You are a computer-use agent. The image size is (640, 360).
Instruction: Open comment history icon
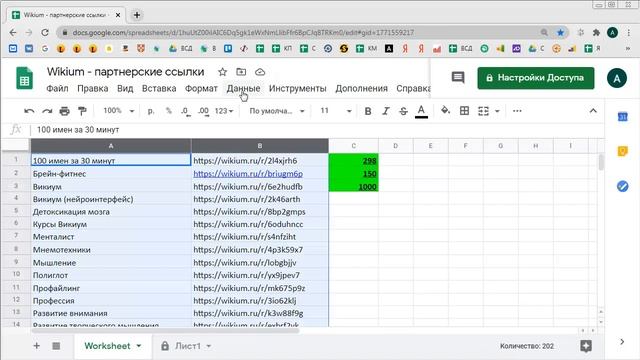pyautogui.click(x=458, y=77)
